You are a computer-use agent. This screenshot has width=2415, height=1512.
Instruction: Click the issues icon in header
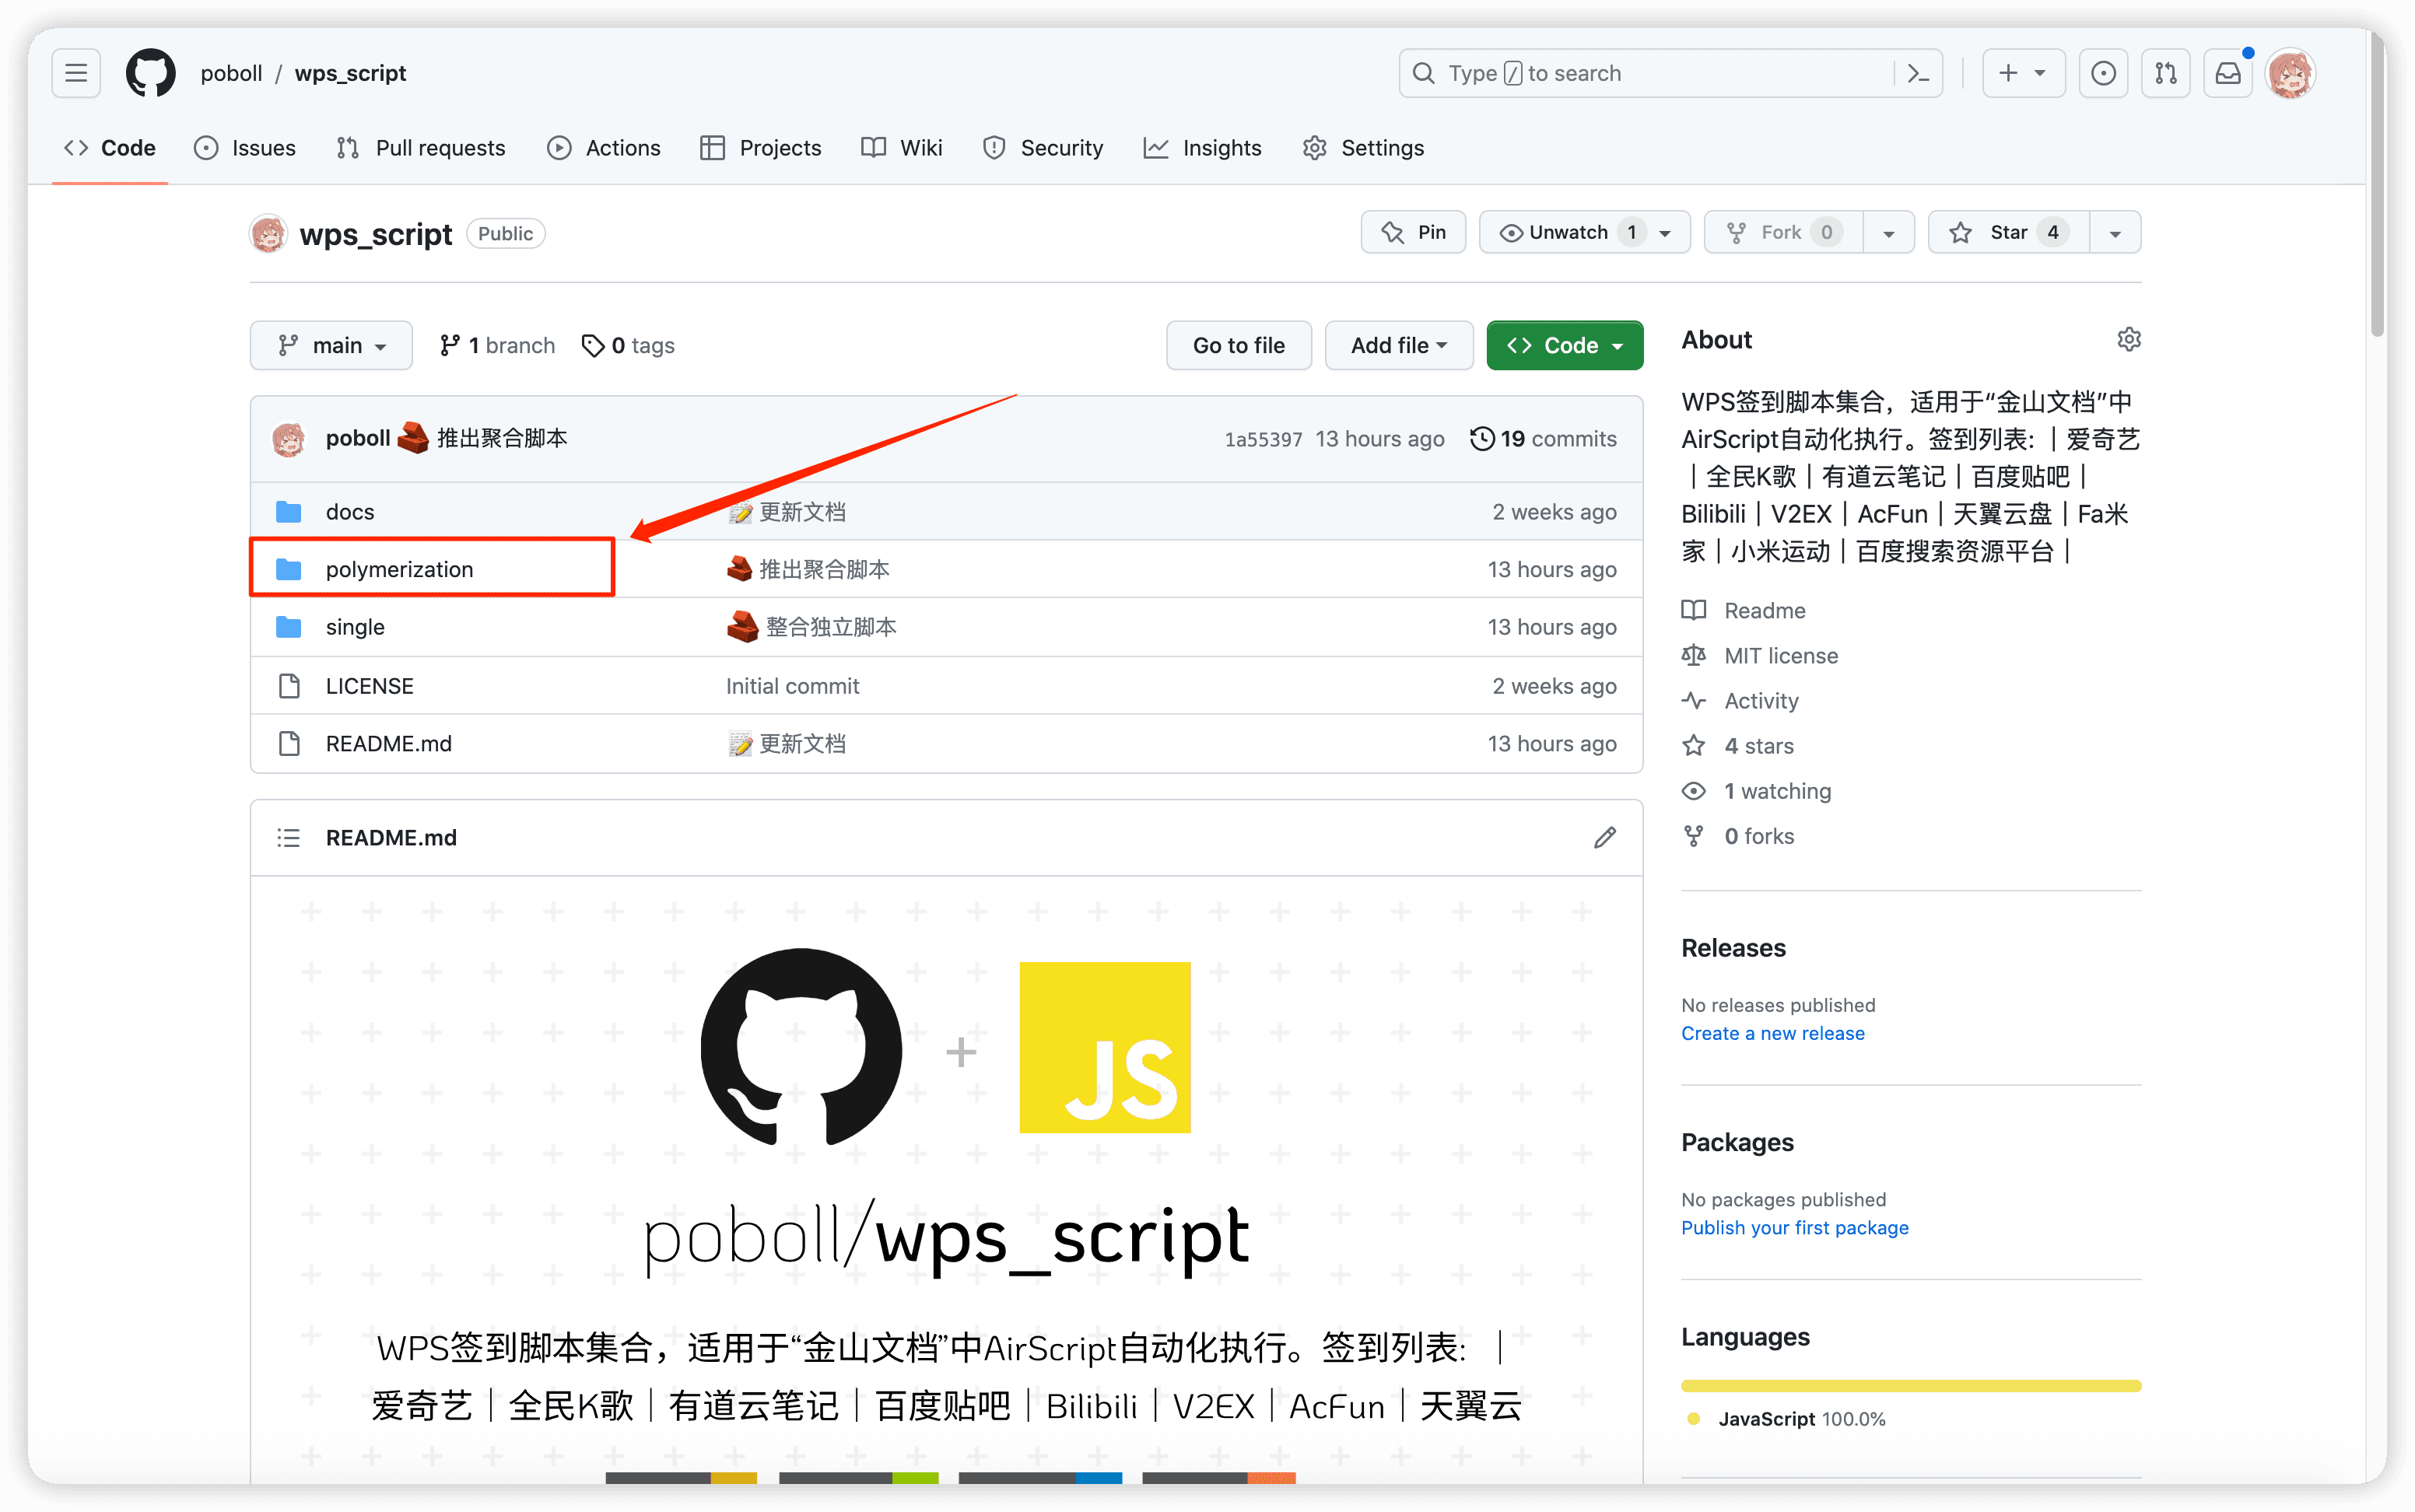[x=2103, y=73]
